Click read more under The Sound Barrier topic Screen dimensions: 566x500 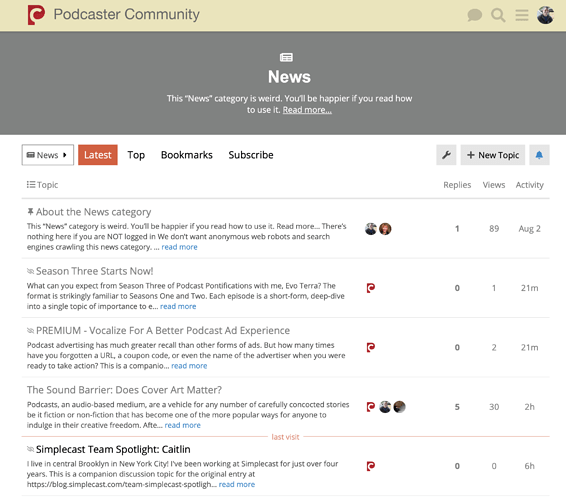click(182, 425)
